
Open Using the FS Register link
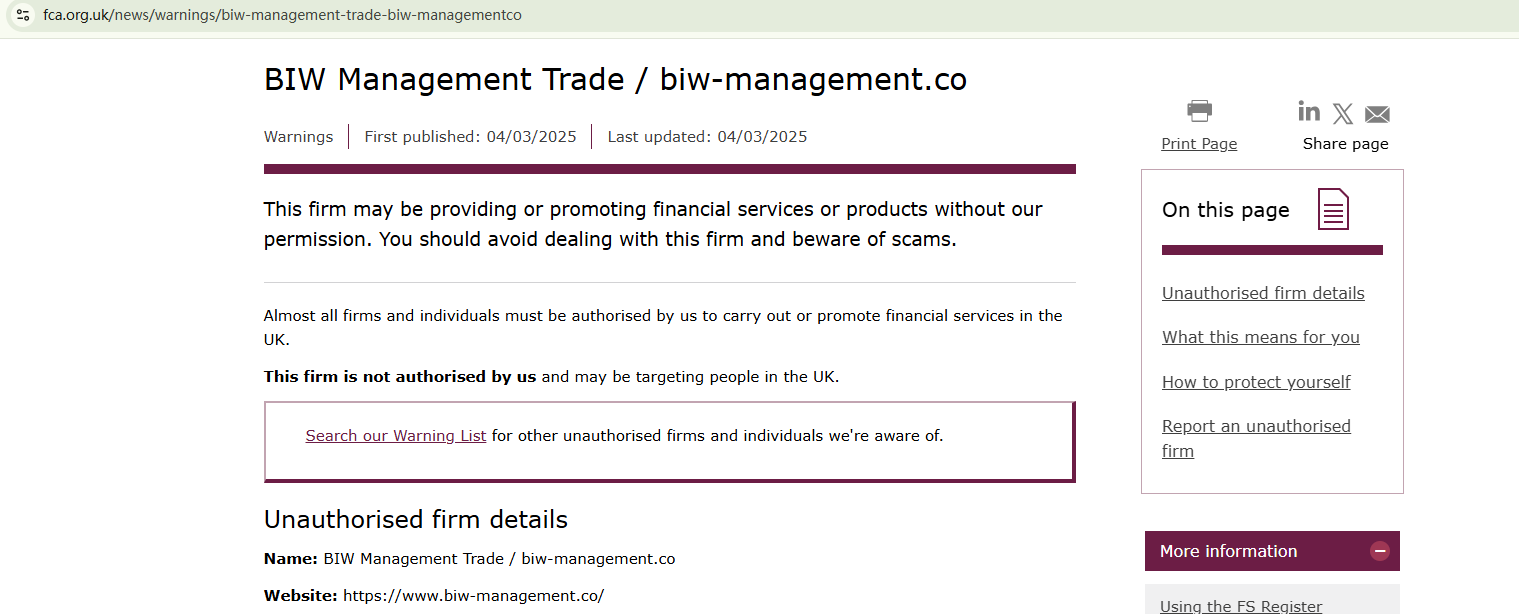pyautogui.click(x=1241, y=606)
